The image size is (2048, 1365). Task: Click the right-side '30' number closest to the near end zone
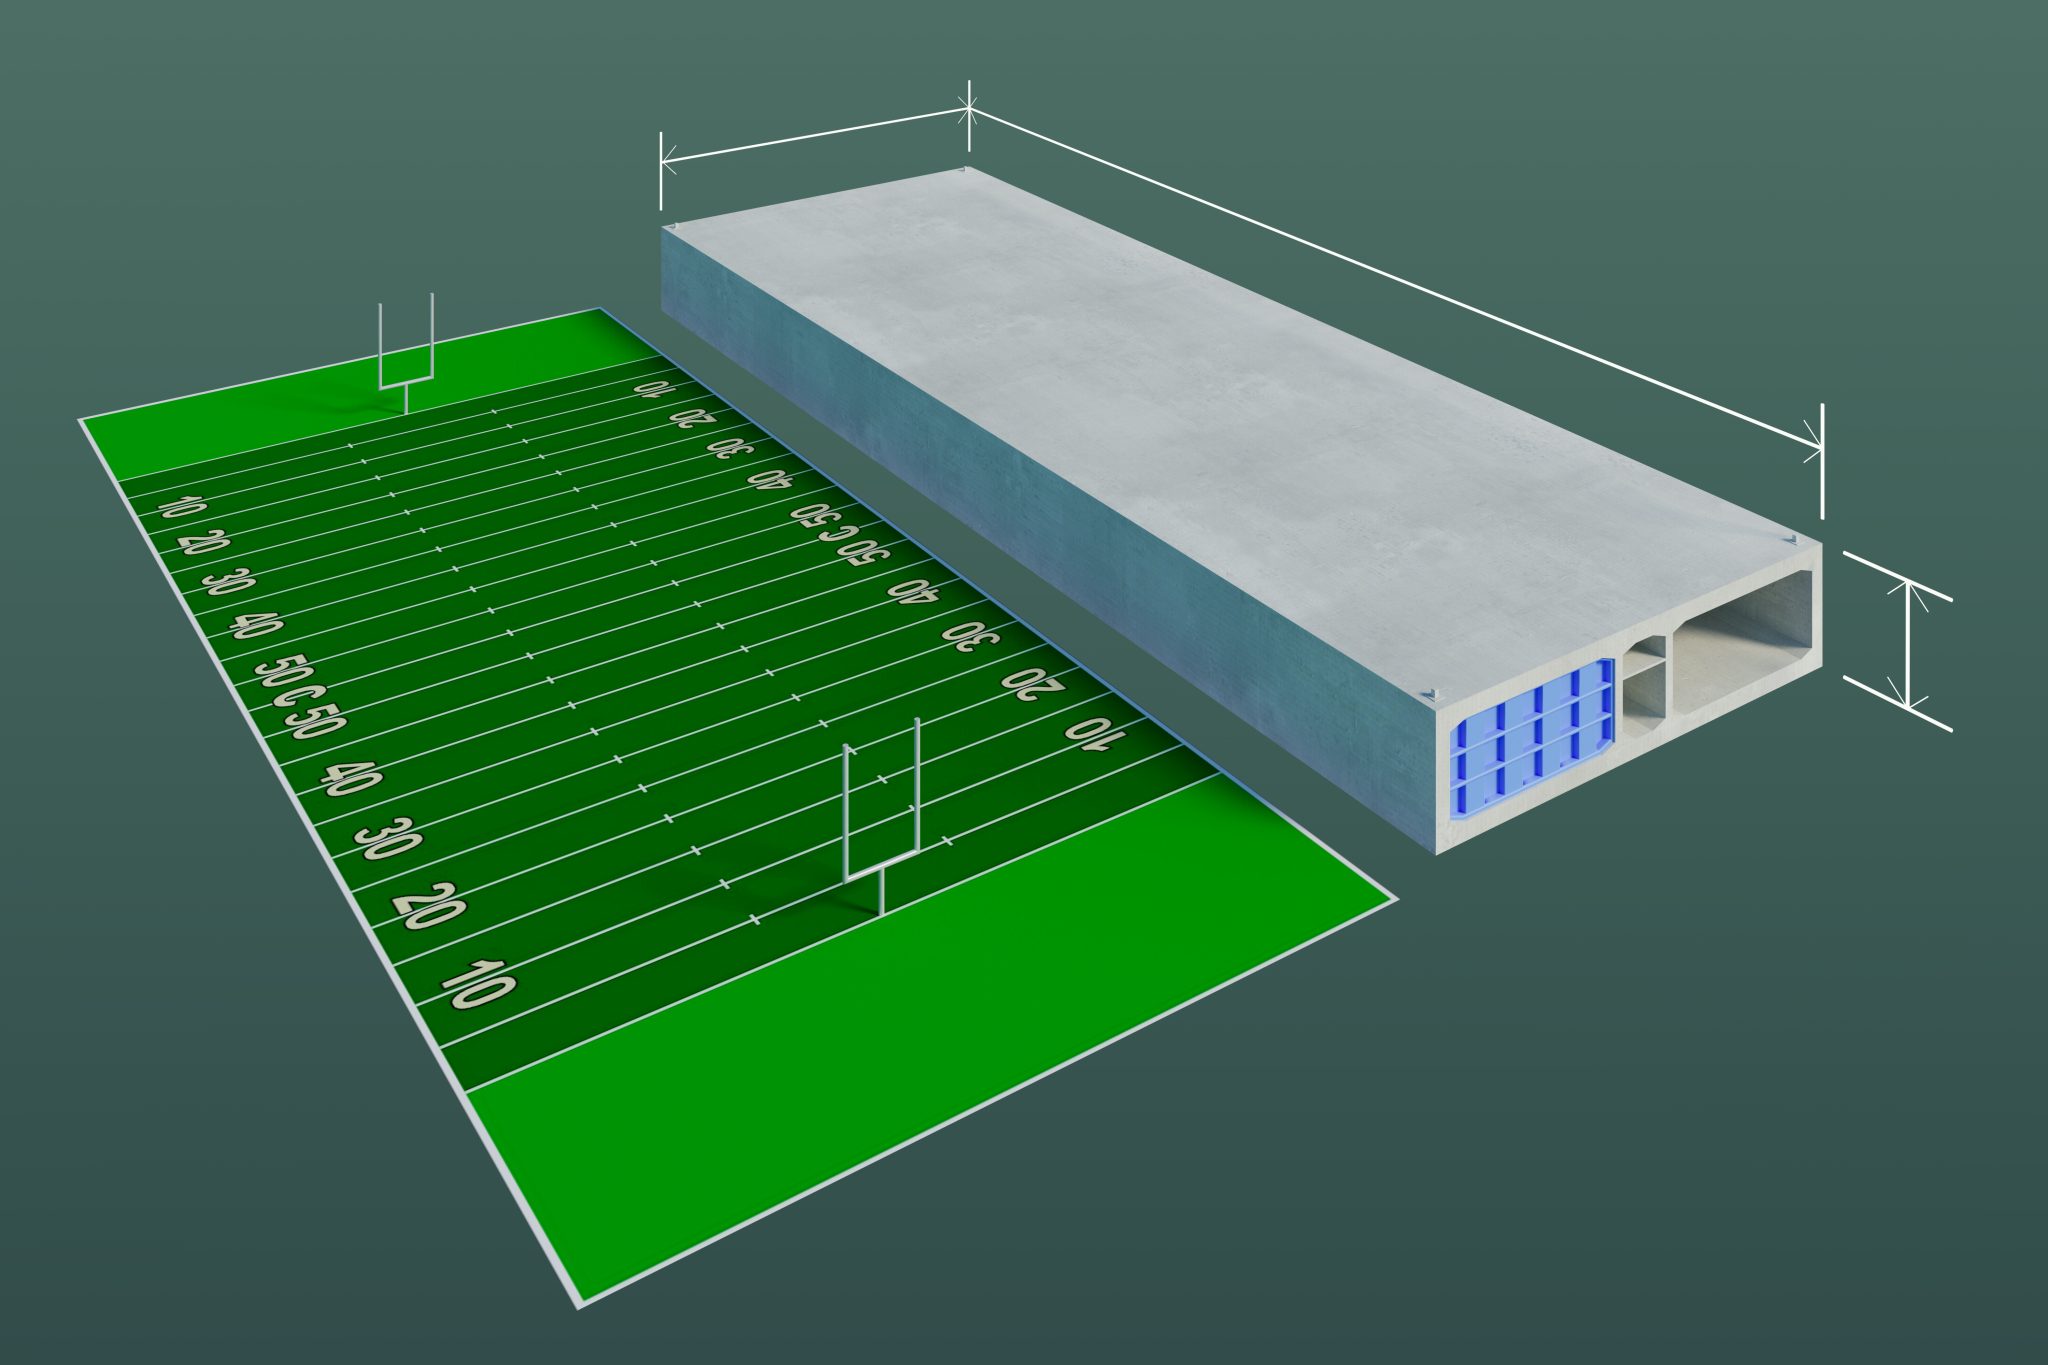point(971,635)
